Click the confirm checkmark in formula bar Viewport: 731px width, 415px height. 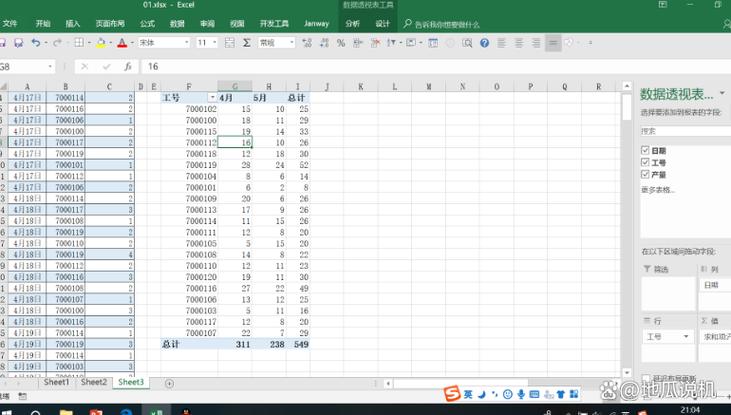tap(106, 67)
